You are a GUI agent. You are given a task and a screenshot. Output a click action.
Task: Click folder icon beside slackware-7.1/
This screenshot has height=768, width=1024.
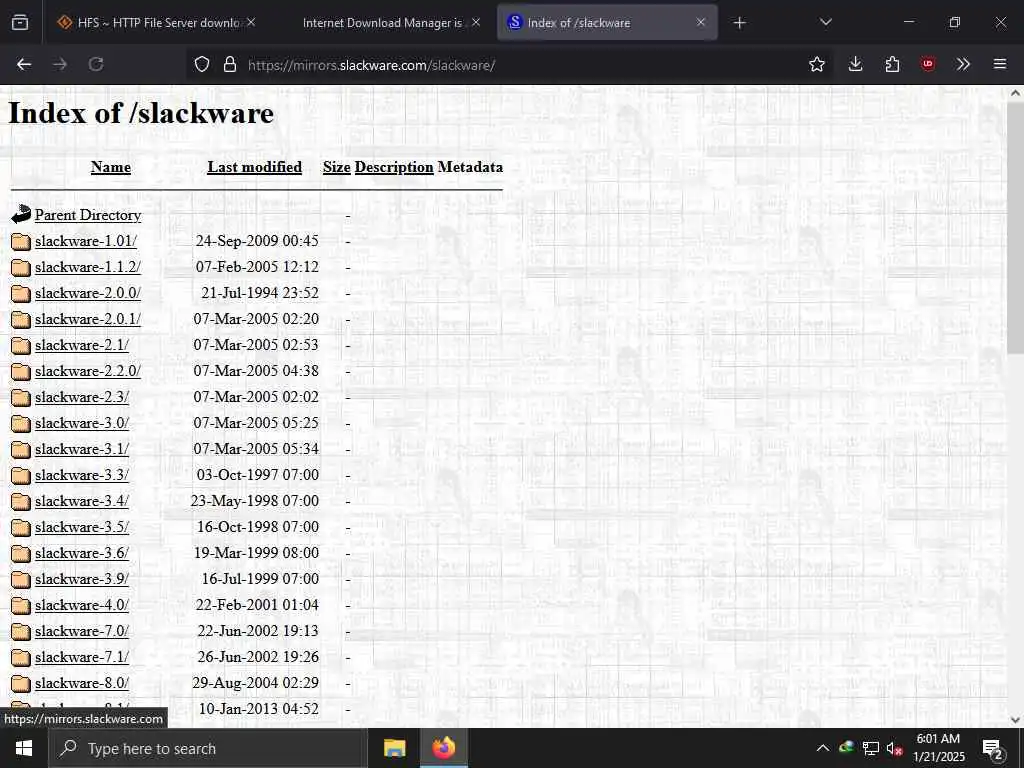(x=21, y=658)
